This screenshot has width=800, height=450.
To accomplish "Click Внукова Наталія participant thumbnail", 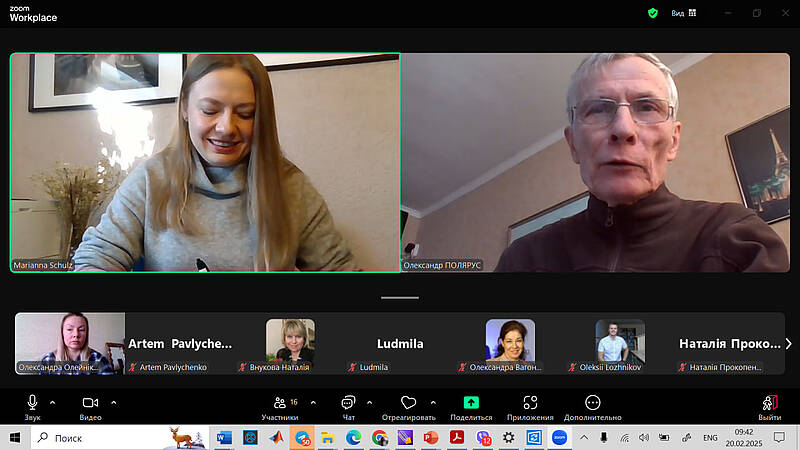I will click(x=290, y=343).
